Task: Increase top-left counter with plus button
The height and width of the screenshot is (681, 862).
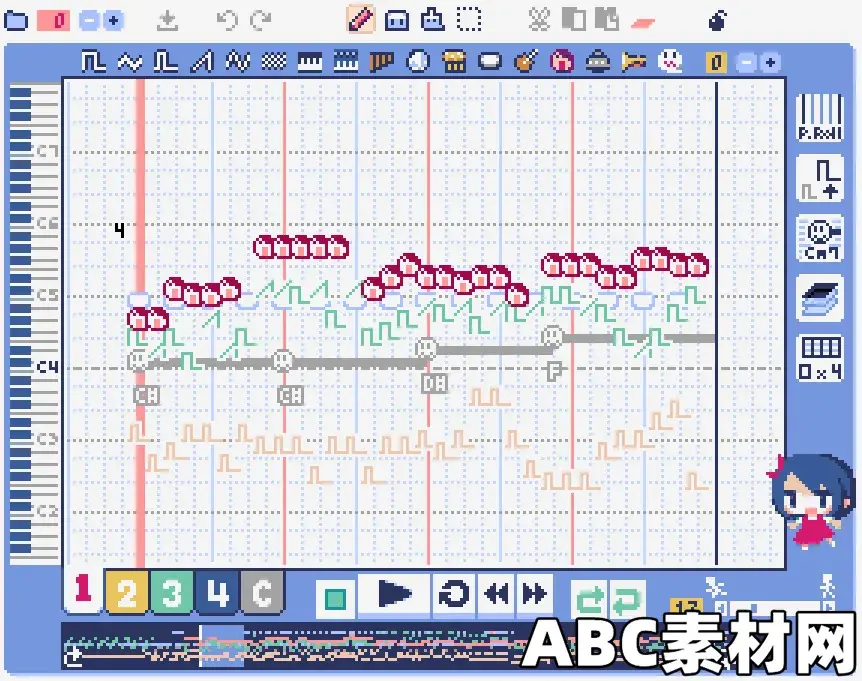Action: pyautogui.click(x=112, y=20)
